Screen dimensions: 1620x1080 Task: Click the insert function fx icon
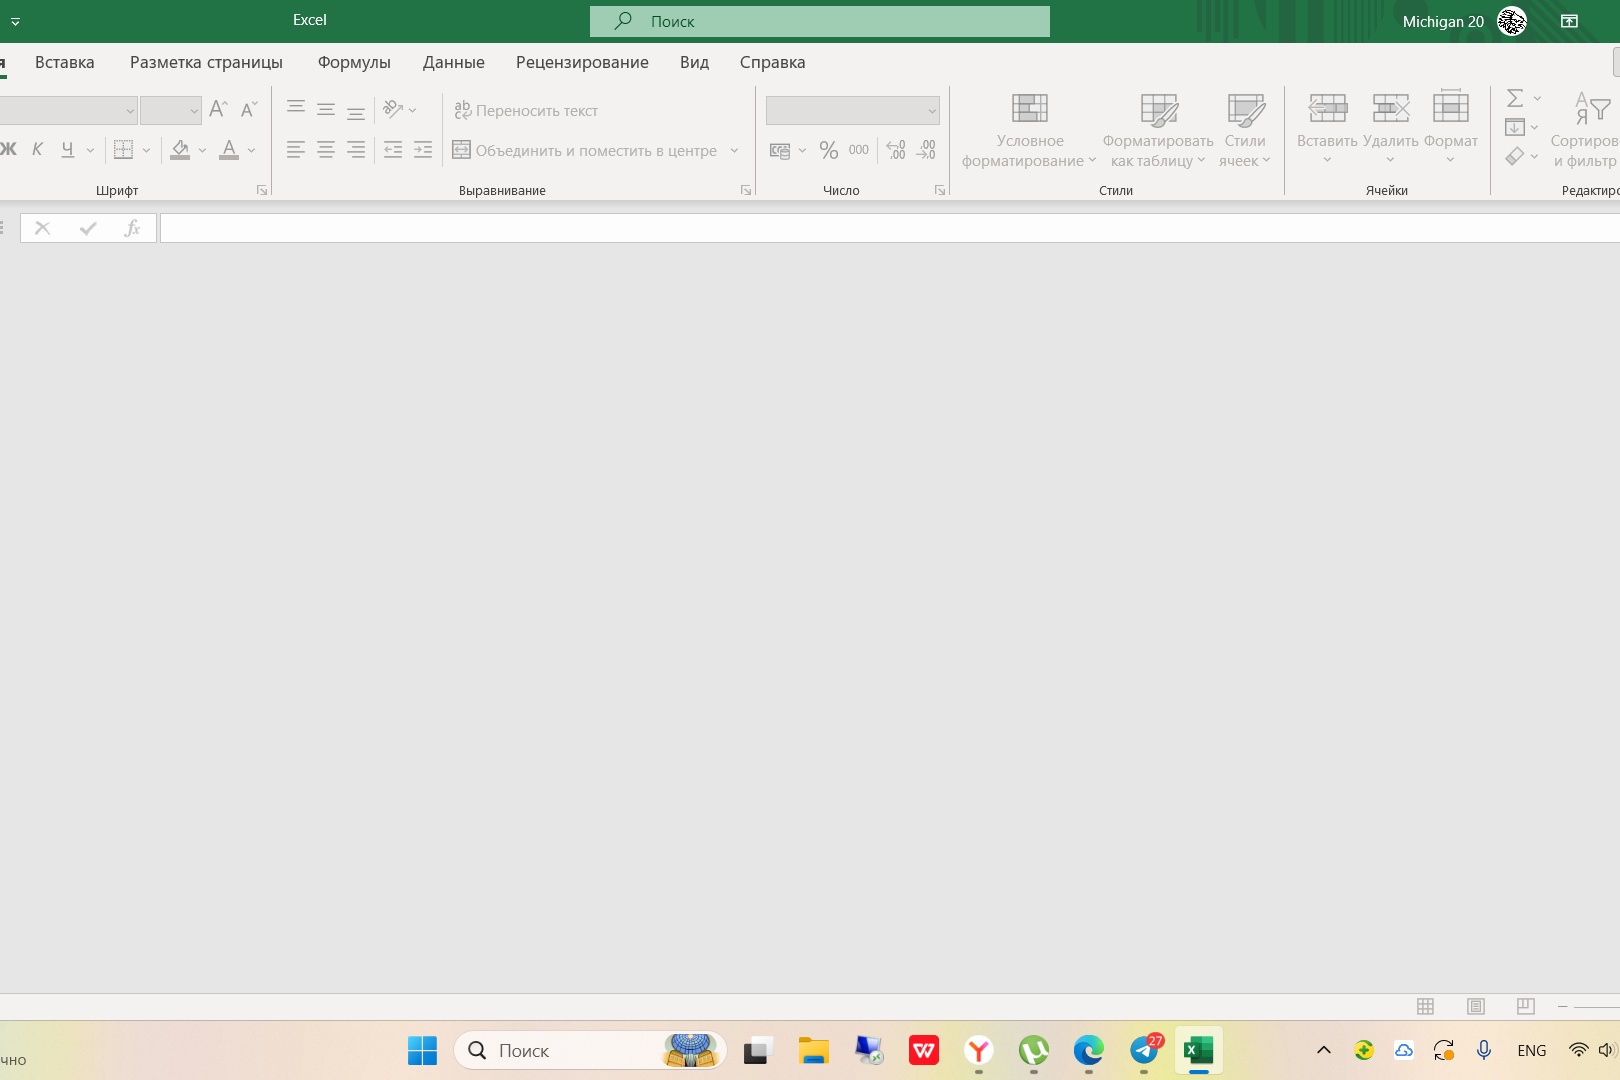click(x=132, y=228)
